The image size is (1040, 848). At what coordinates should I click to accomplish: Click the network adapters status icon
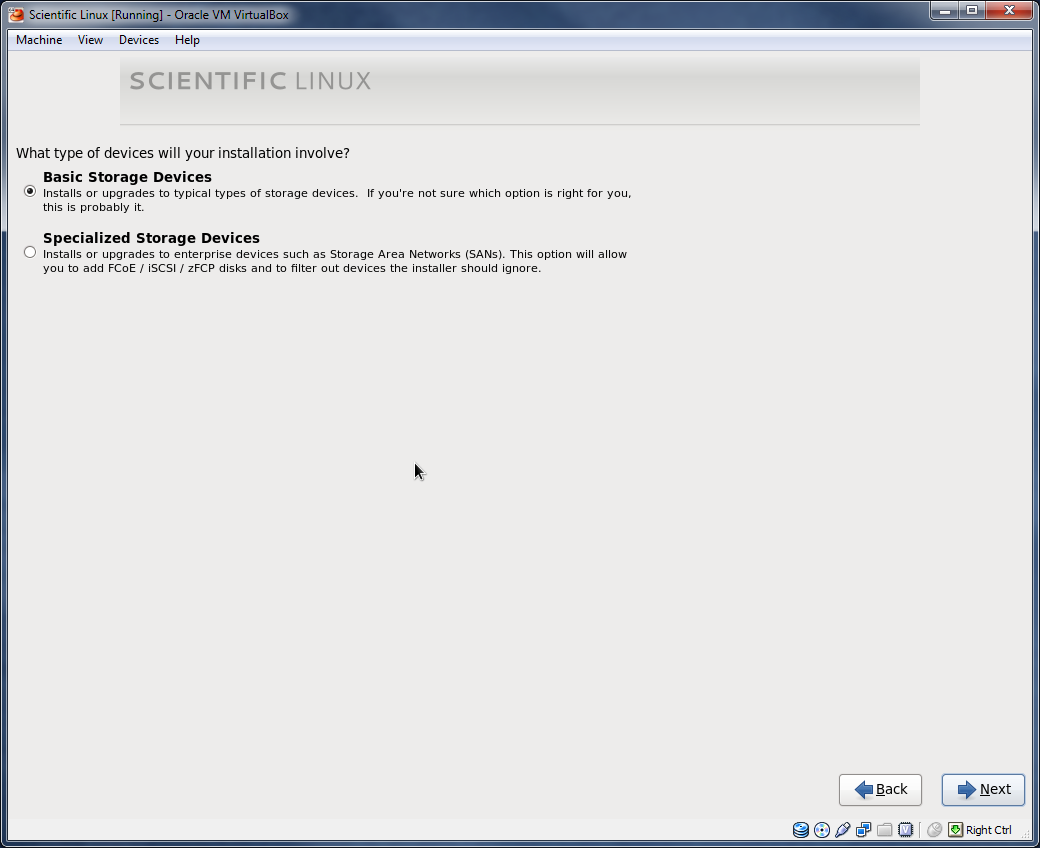pyautogui.click(x=864, y=829)
